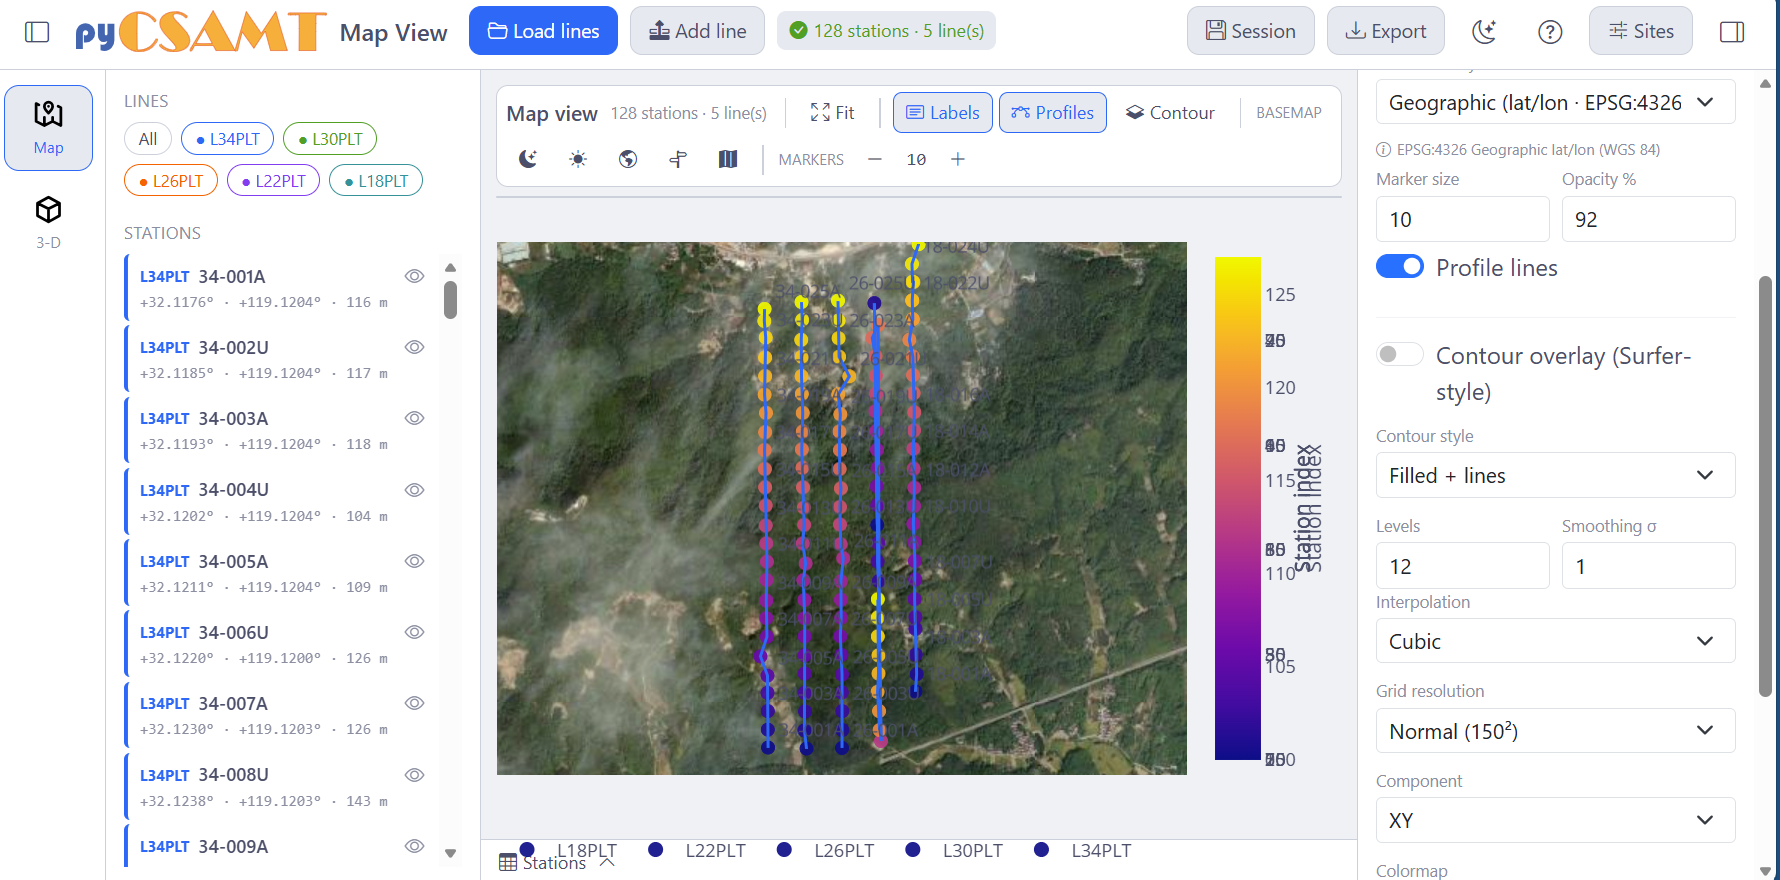
Task: Open the Contour style Filled + lines dropdown
Action: pos(1555,475)
